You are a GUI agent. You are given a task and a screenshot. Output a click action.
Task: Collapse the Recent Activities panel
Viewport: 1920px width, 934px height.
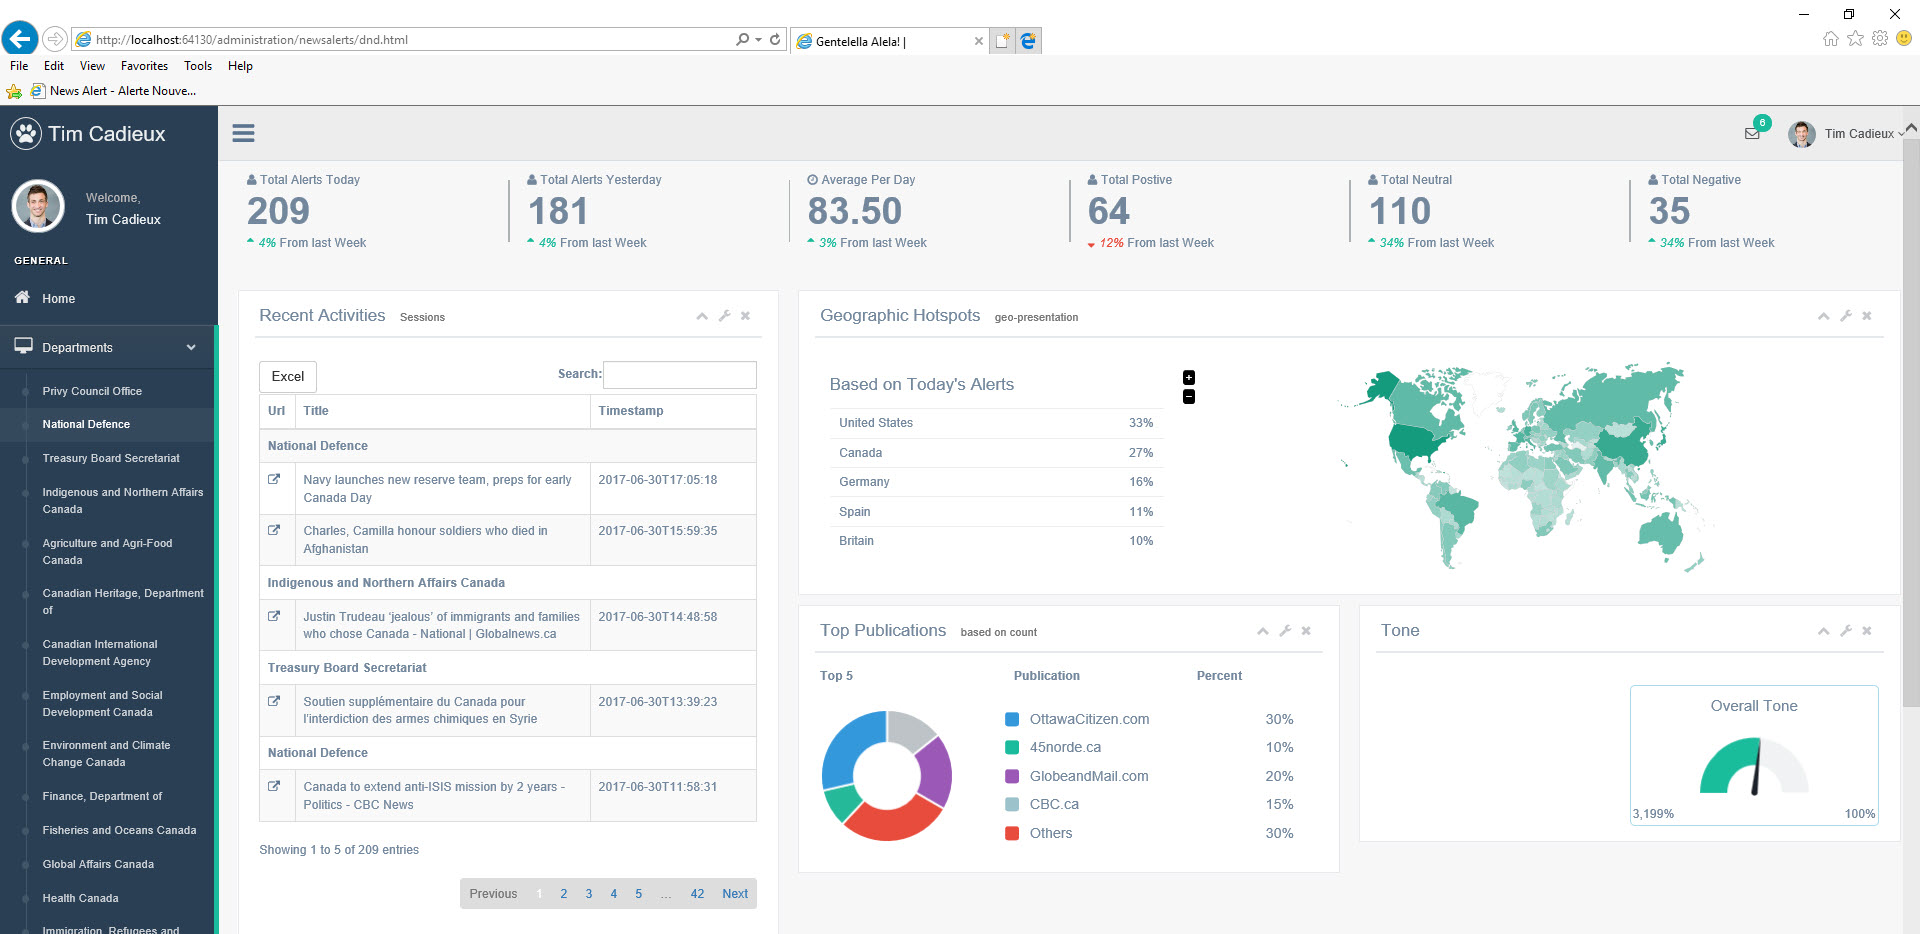[702, 316]
